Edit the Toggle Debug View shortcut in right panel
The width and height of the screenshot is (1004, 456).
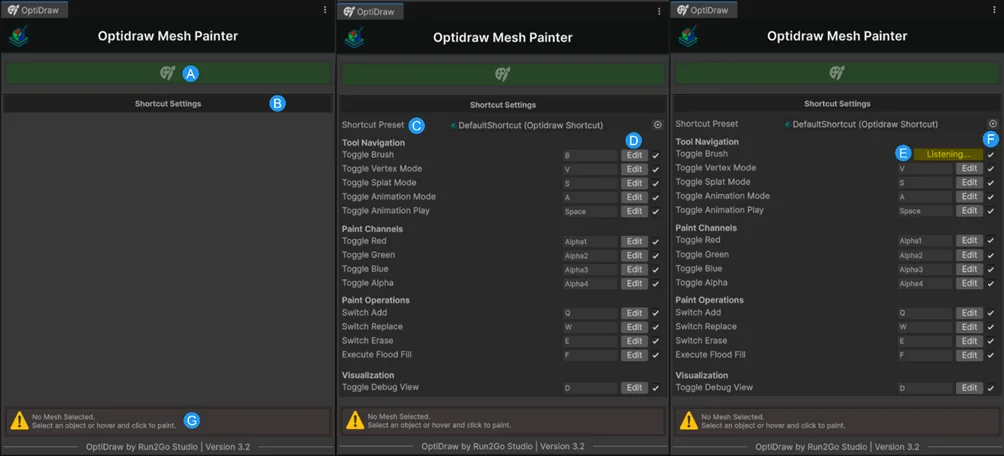tap(969, 387)
